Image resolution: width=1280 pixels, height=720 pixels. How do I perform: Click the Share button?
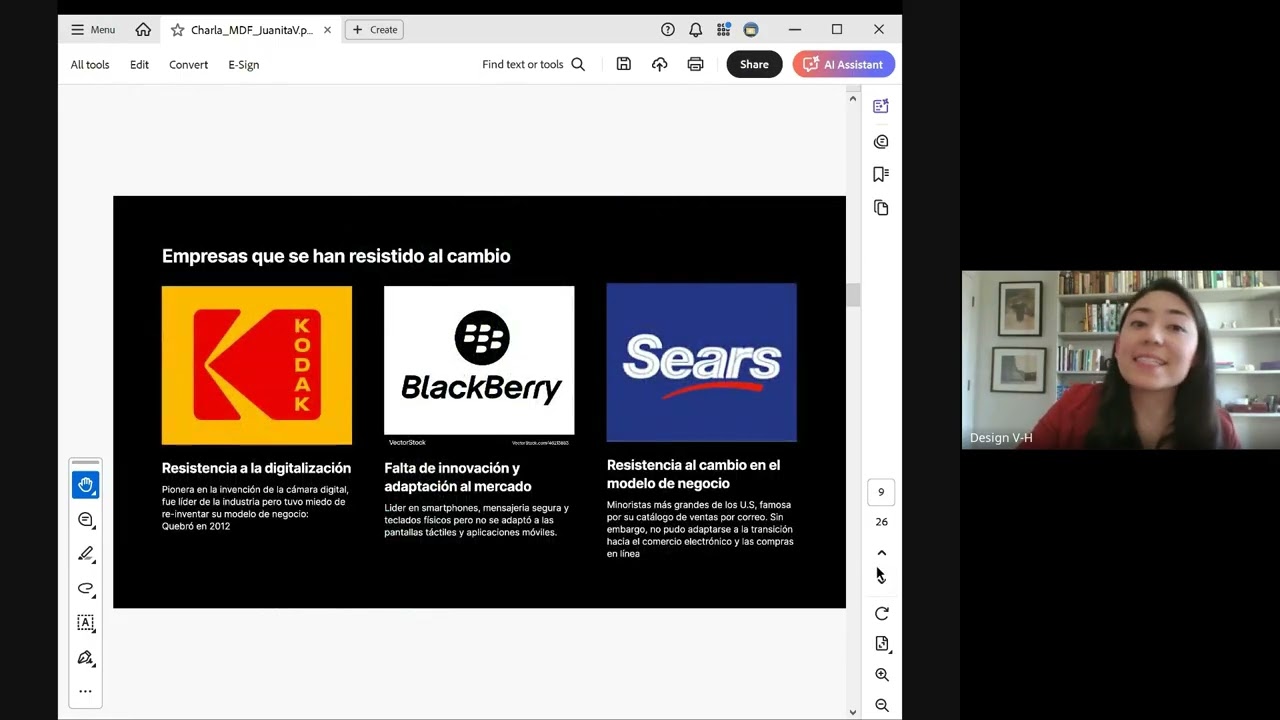(754, 64)
